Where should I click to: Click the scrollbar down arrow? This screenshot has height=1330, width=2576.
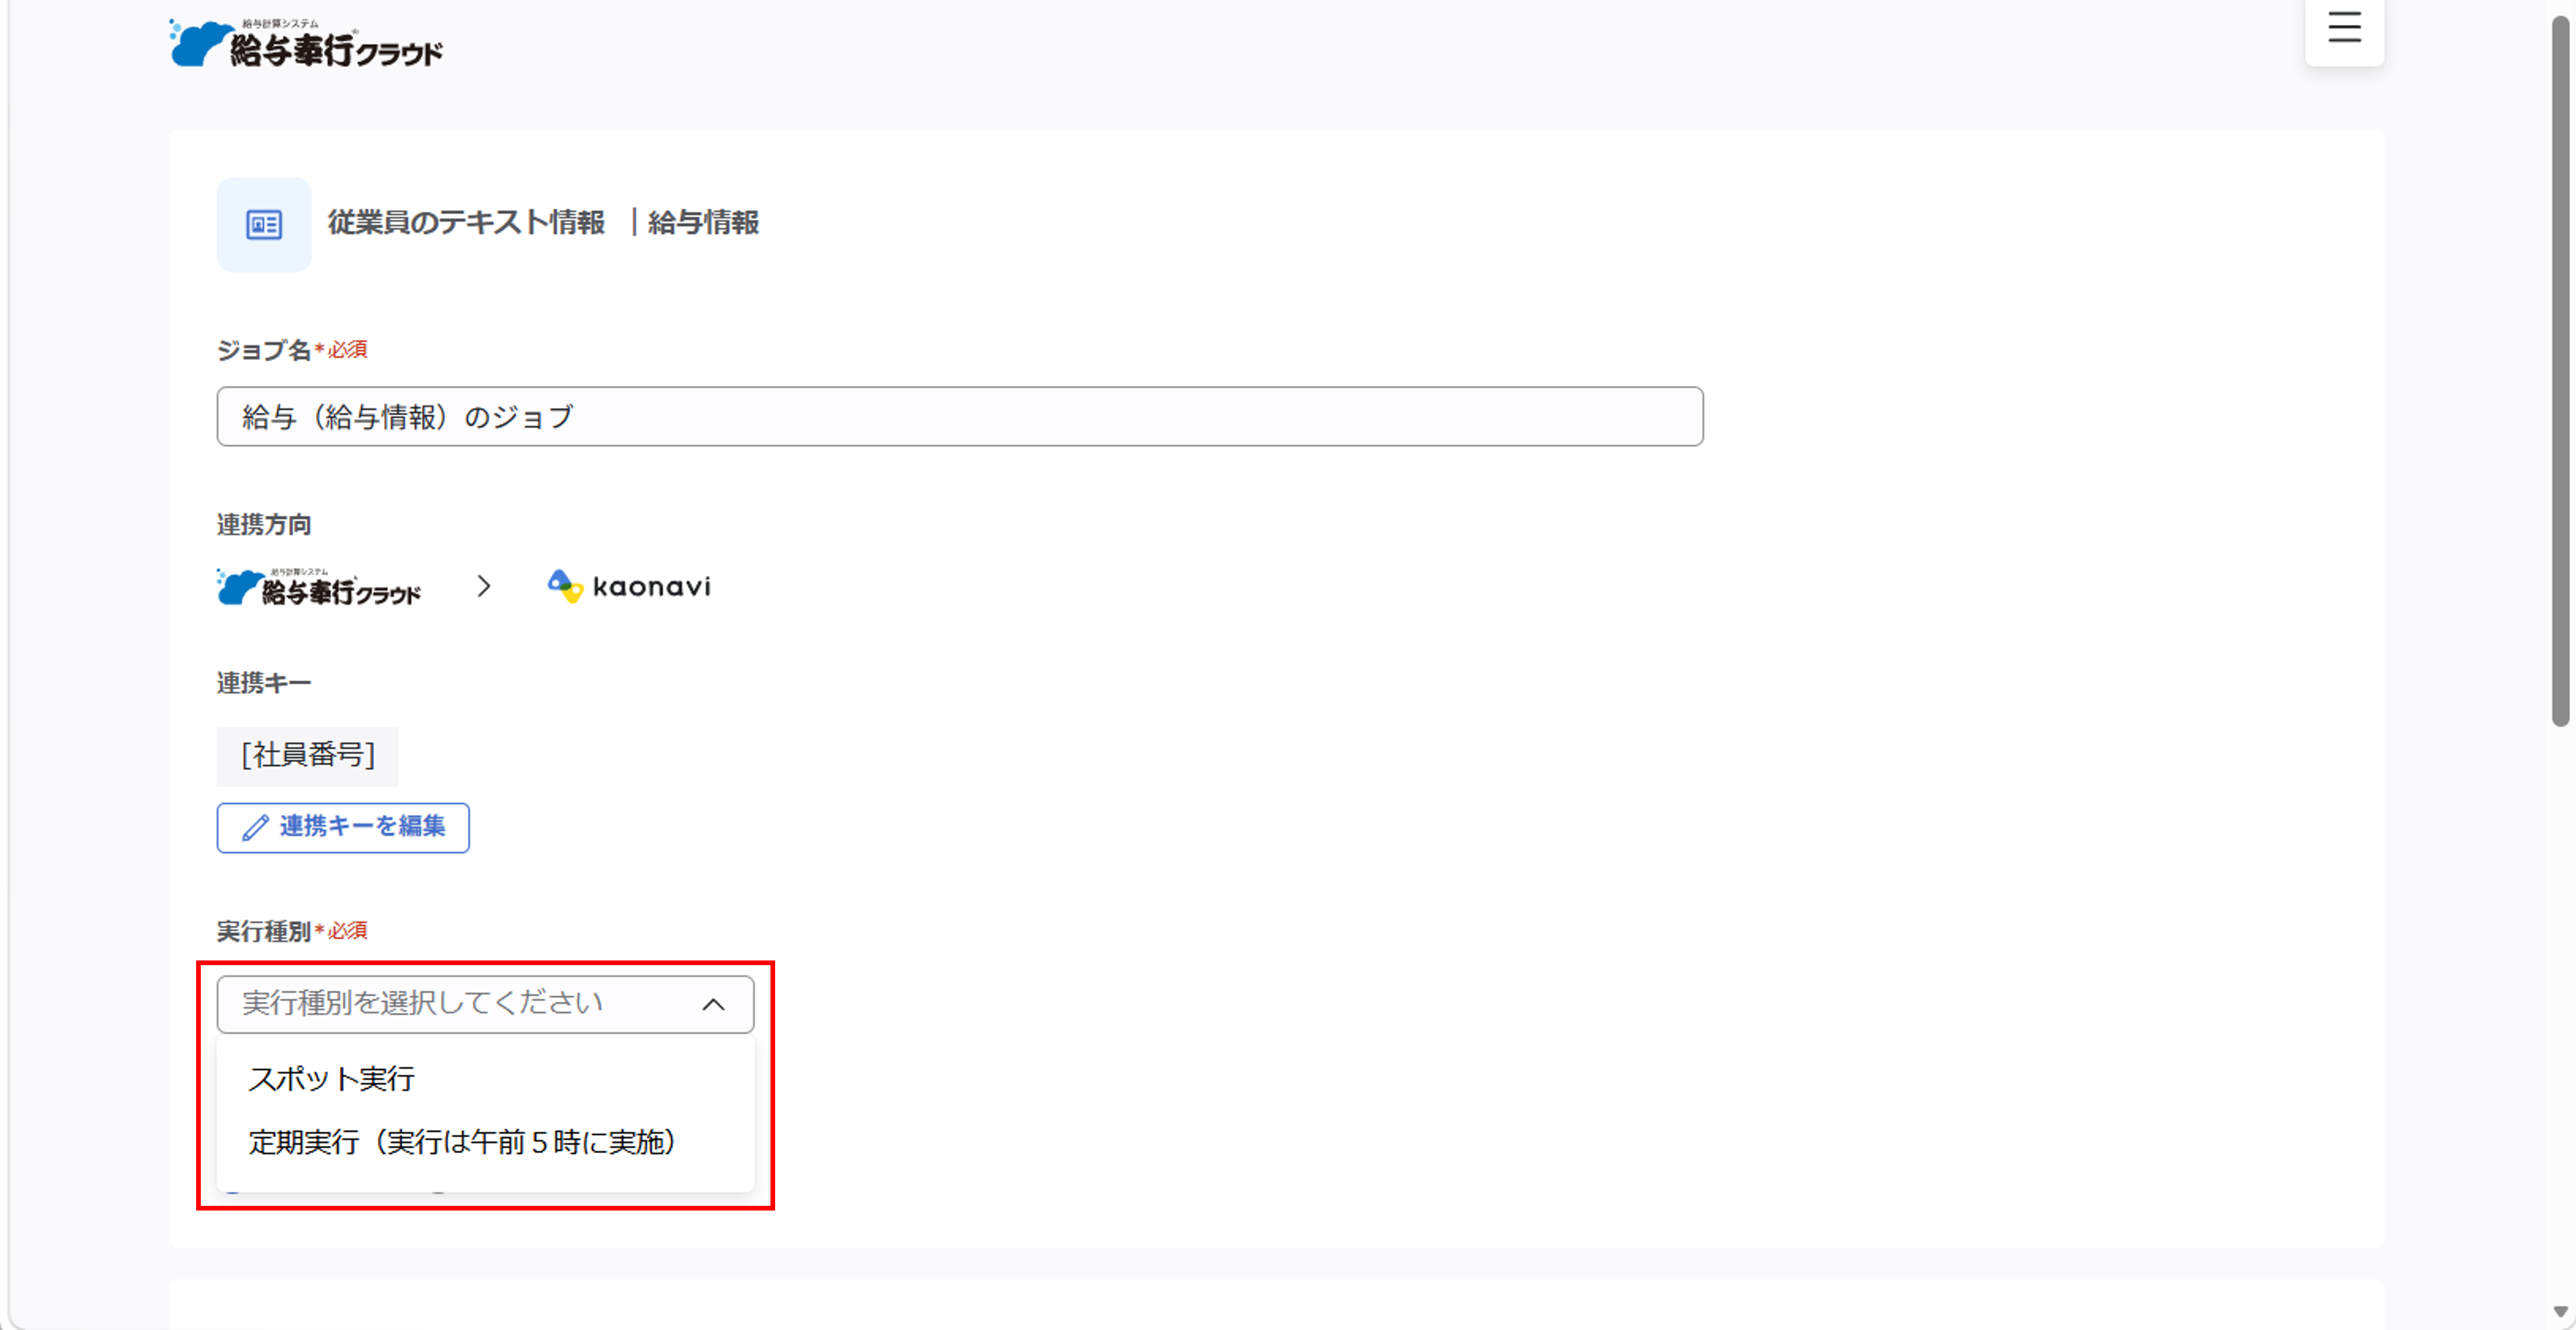[x=2560, y=1311]
